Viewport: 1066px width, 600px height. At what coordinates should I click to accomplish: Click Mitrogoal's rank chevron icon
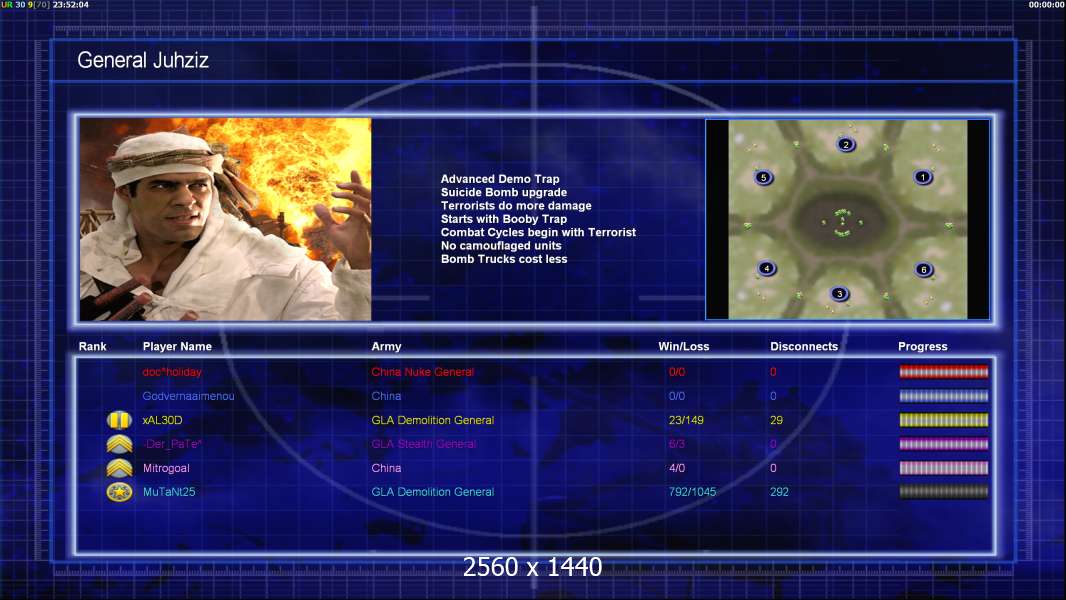(120, 468)
